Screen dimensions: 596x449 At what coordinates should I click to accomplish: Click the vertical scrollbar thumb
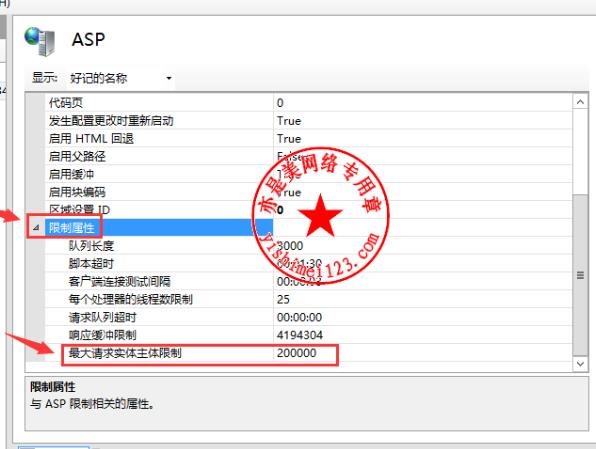(580, 274)
